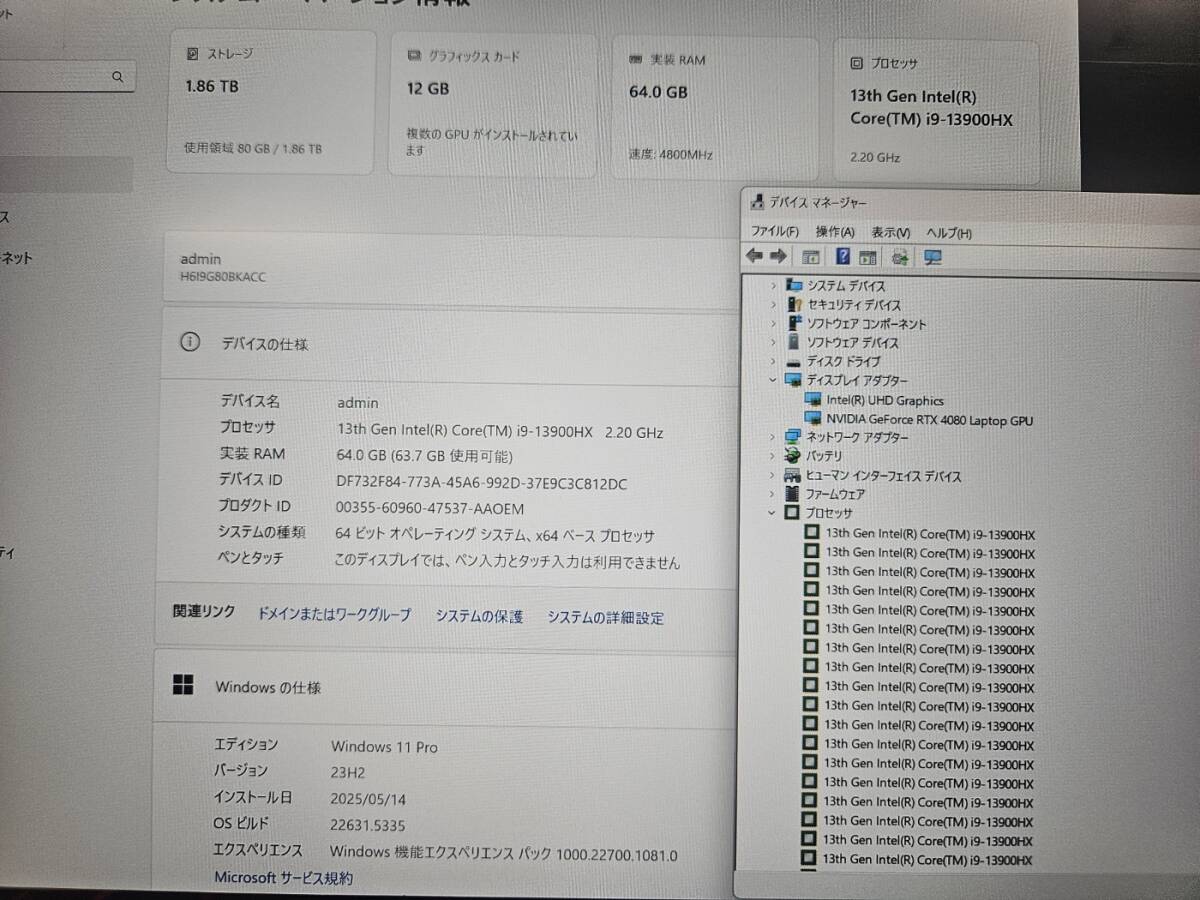Open the システムの詳細設定 link
Image resolution: width=1200 pixels, height=900 pixels.
[x=605, y=617]
